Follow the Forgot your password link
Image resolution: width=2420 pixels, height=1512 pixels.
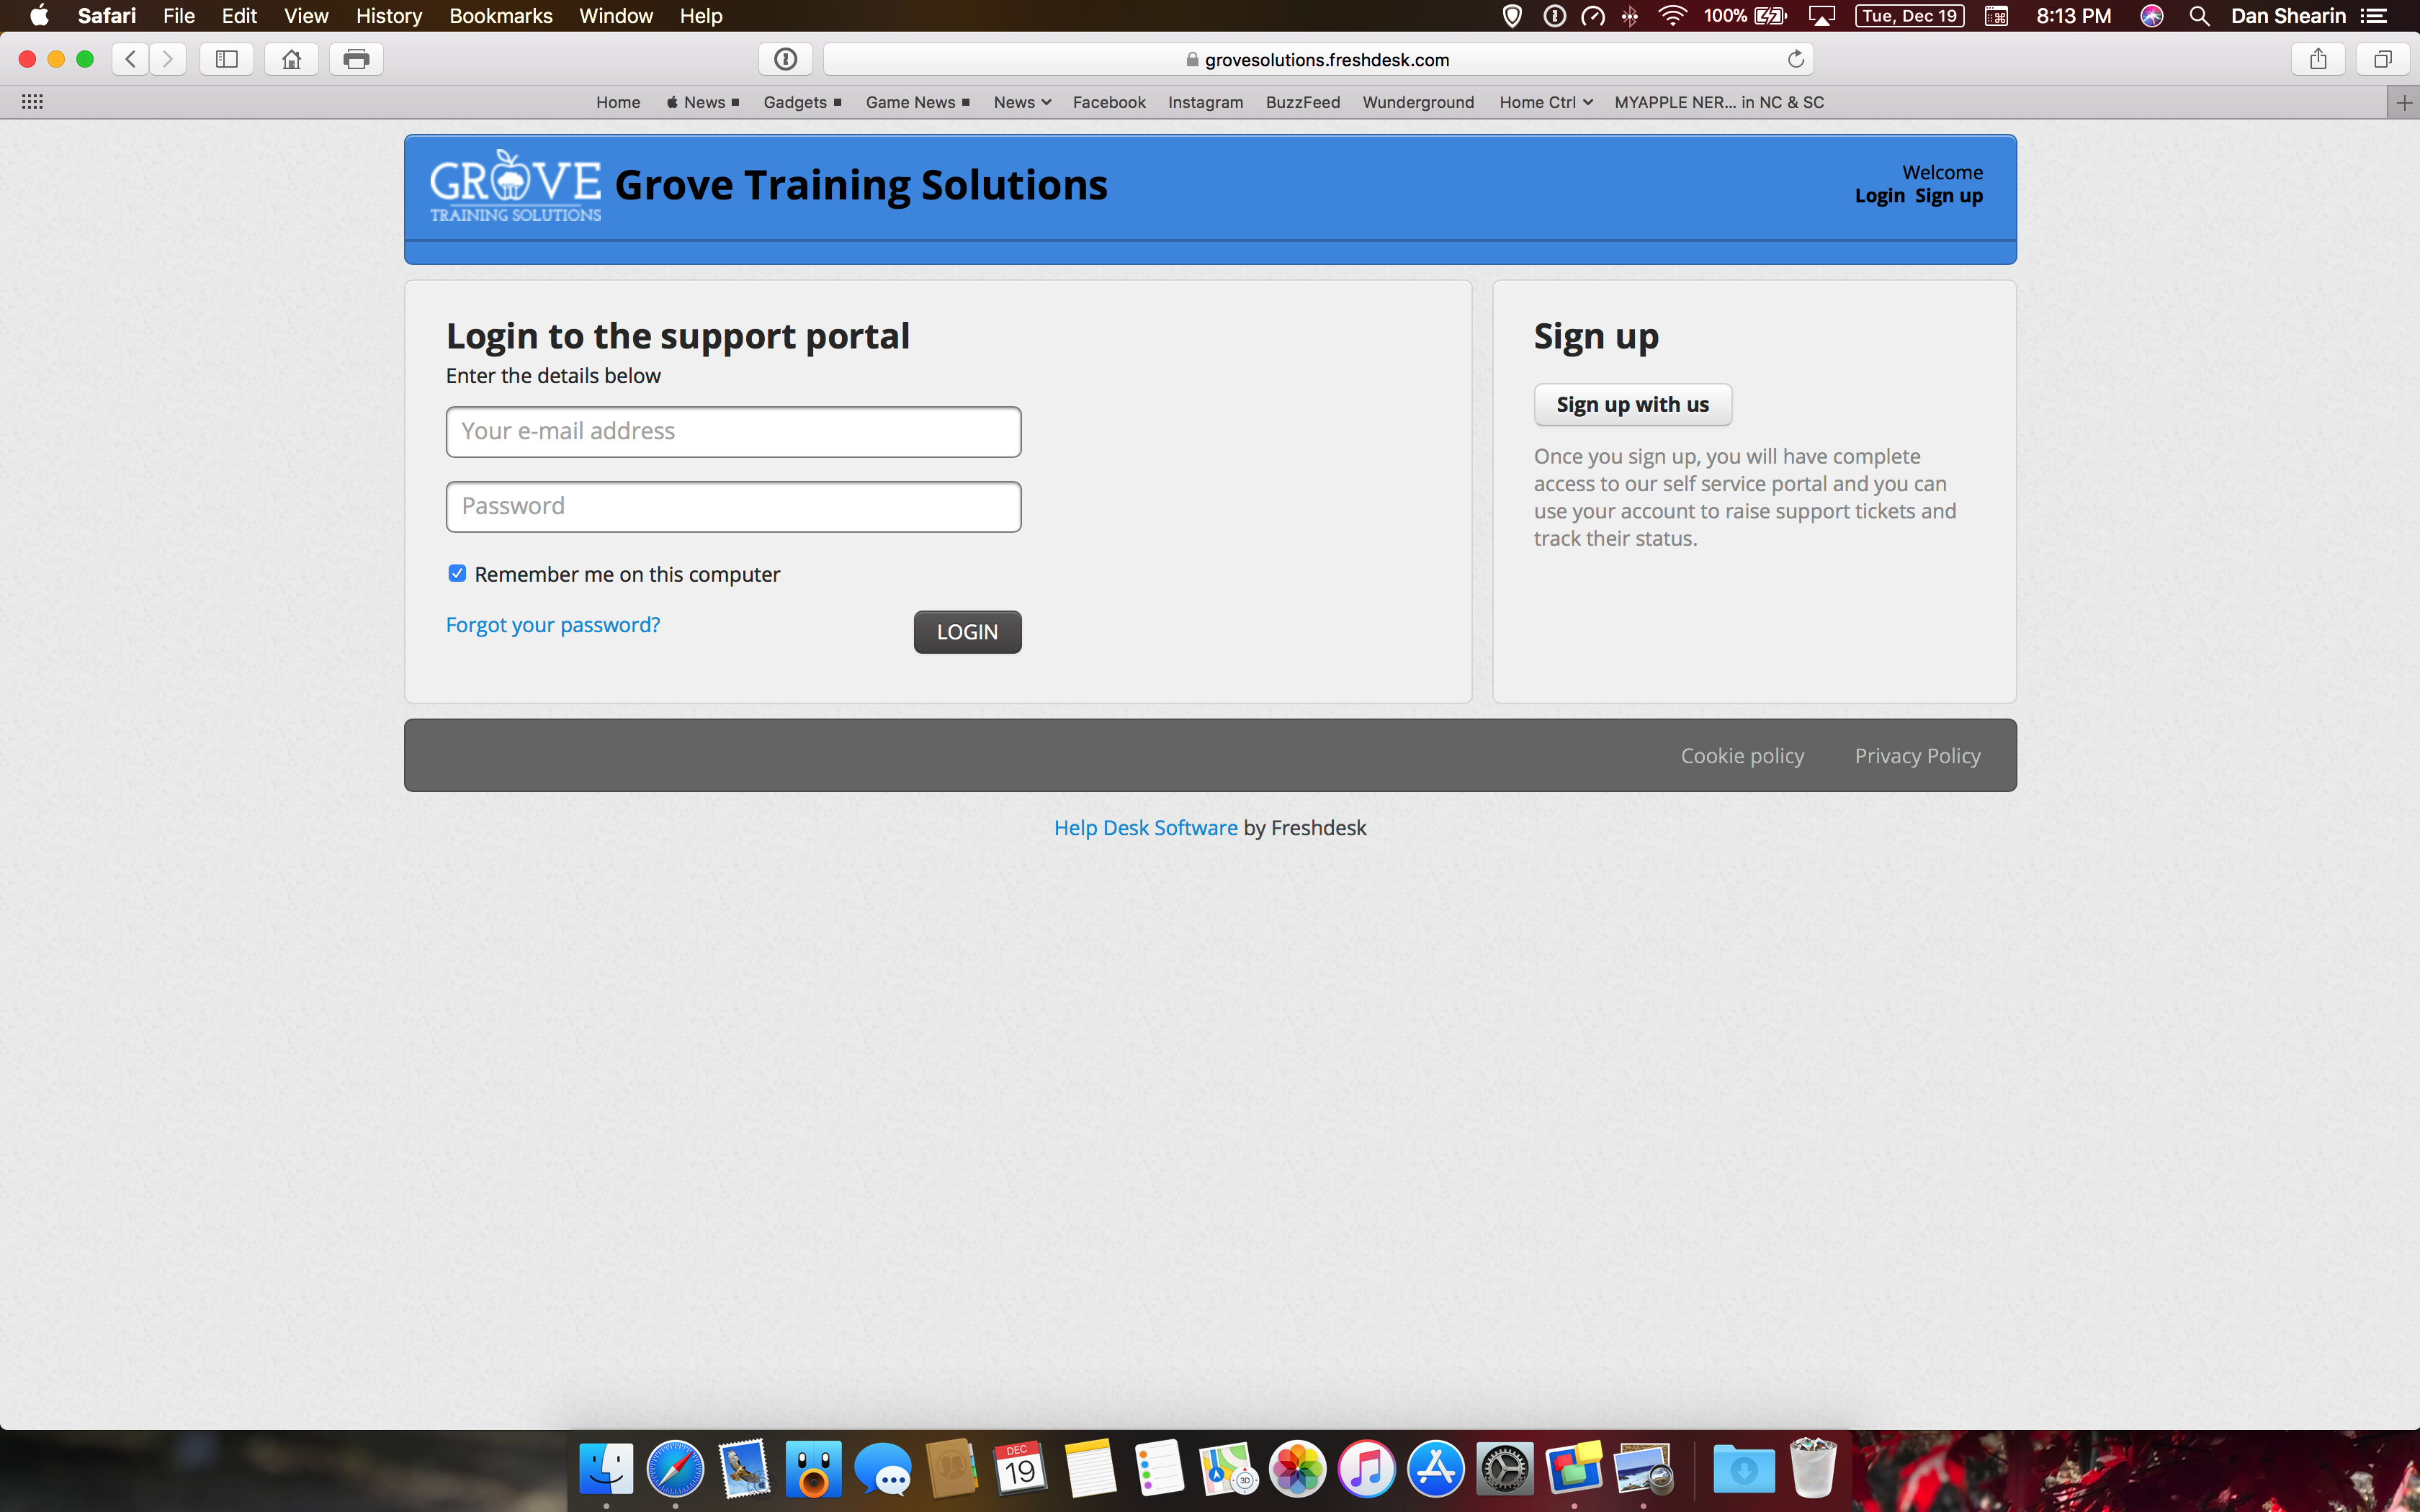(553, 625)
